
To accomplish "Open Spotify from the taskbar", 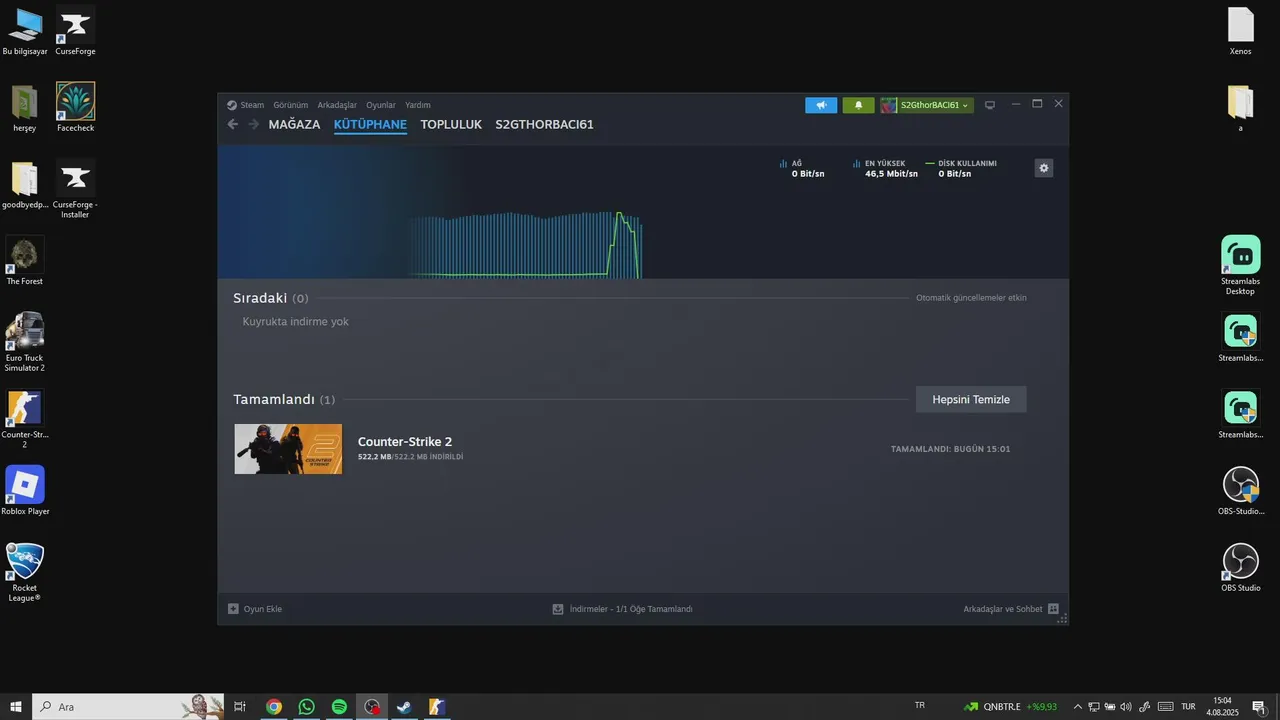I will (339, 706).
